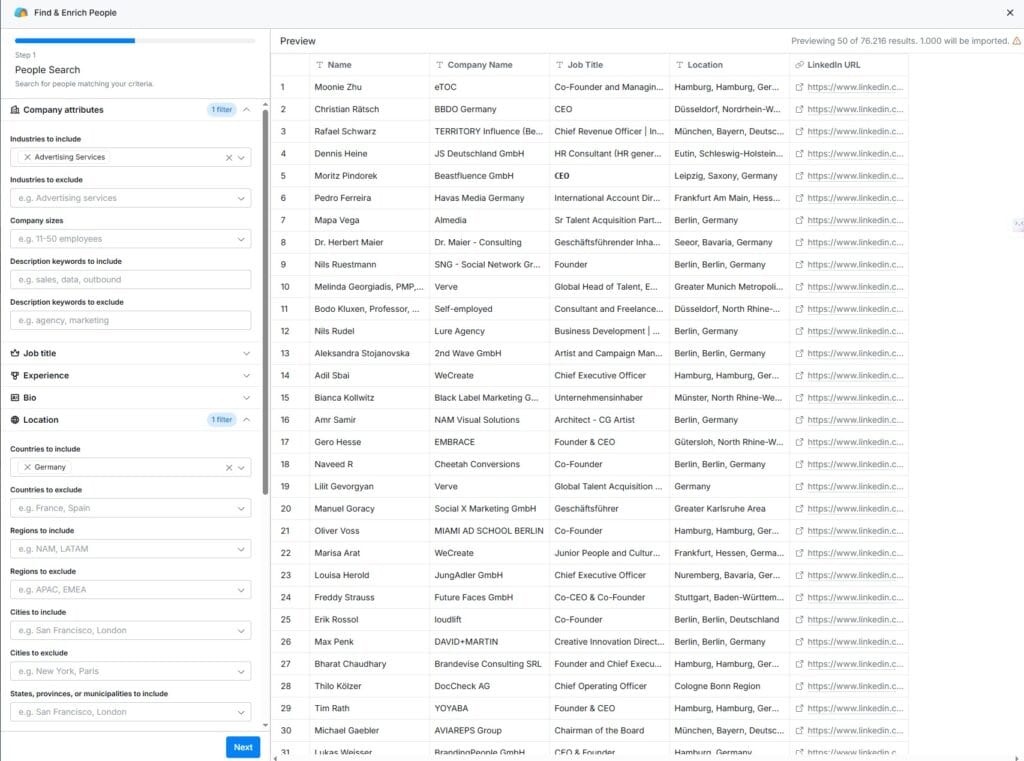Click external link icon in Rafael Schwarz row

(799, 131)
